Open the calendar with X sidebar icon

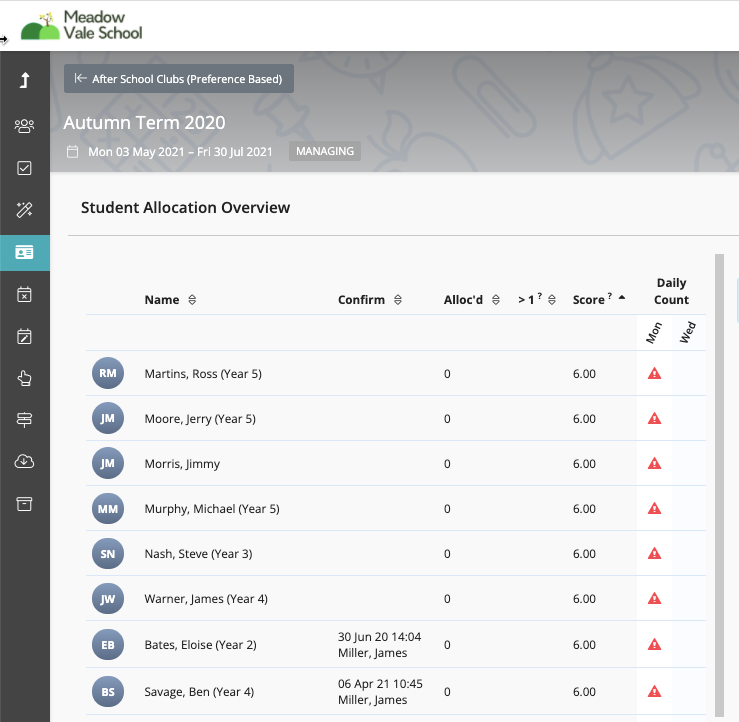[25, 295]
